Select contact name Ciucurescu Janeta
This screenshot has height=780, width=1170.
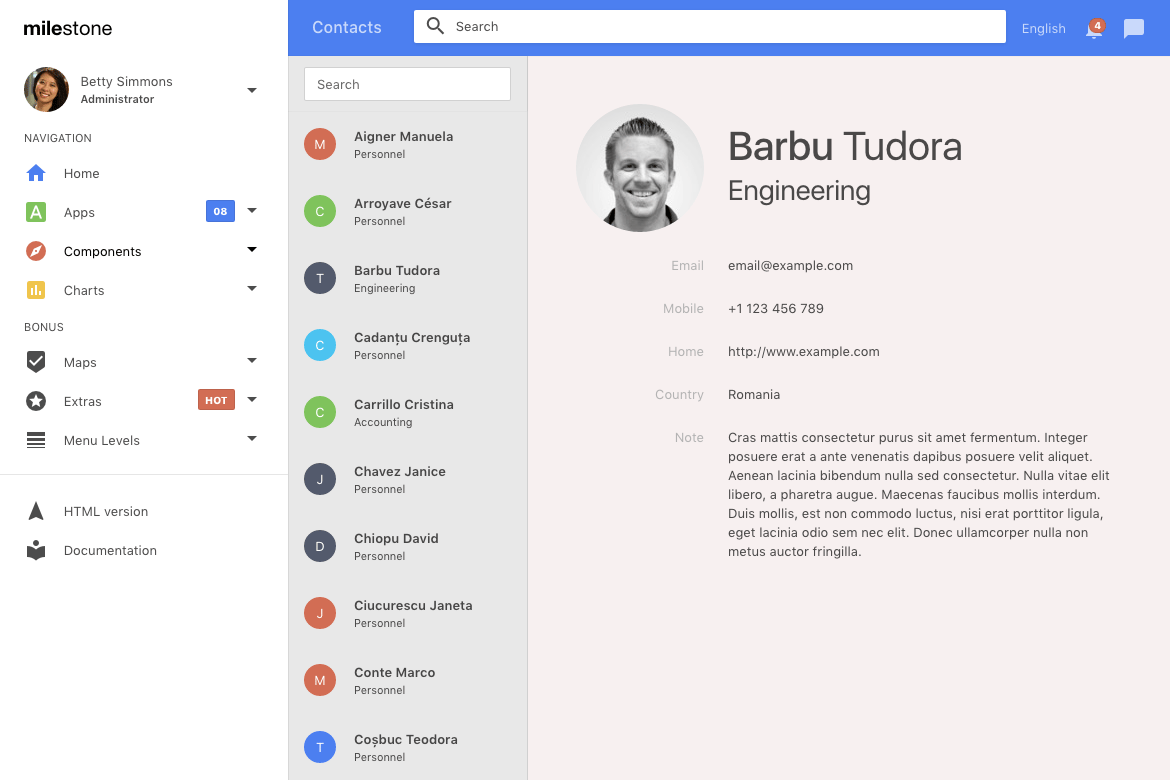point(413,605)
